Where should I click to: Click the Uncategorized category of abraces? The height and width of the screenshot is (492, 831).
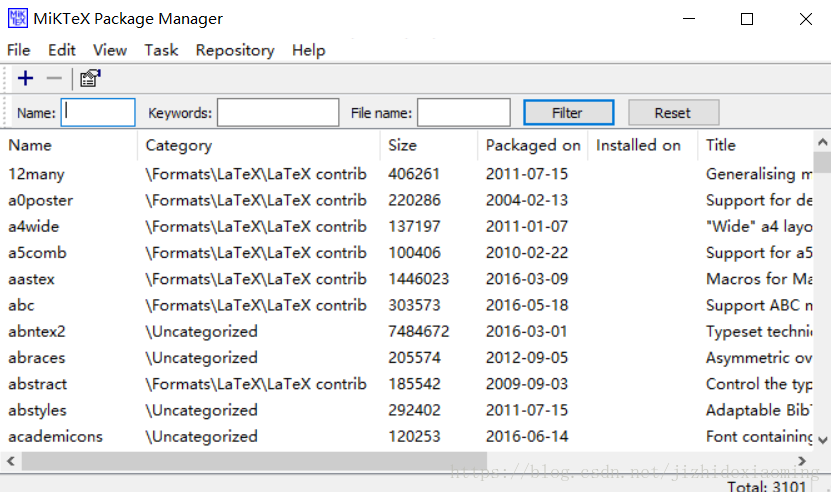201,358
